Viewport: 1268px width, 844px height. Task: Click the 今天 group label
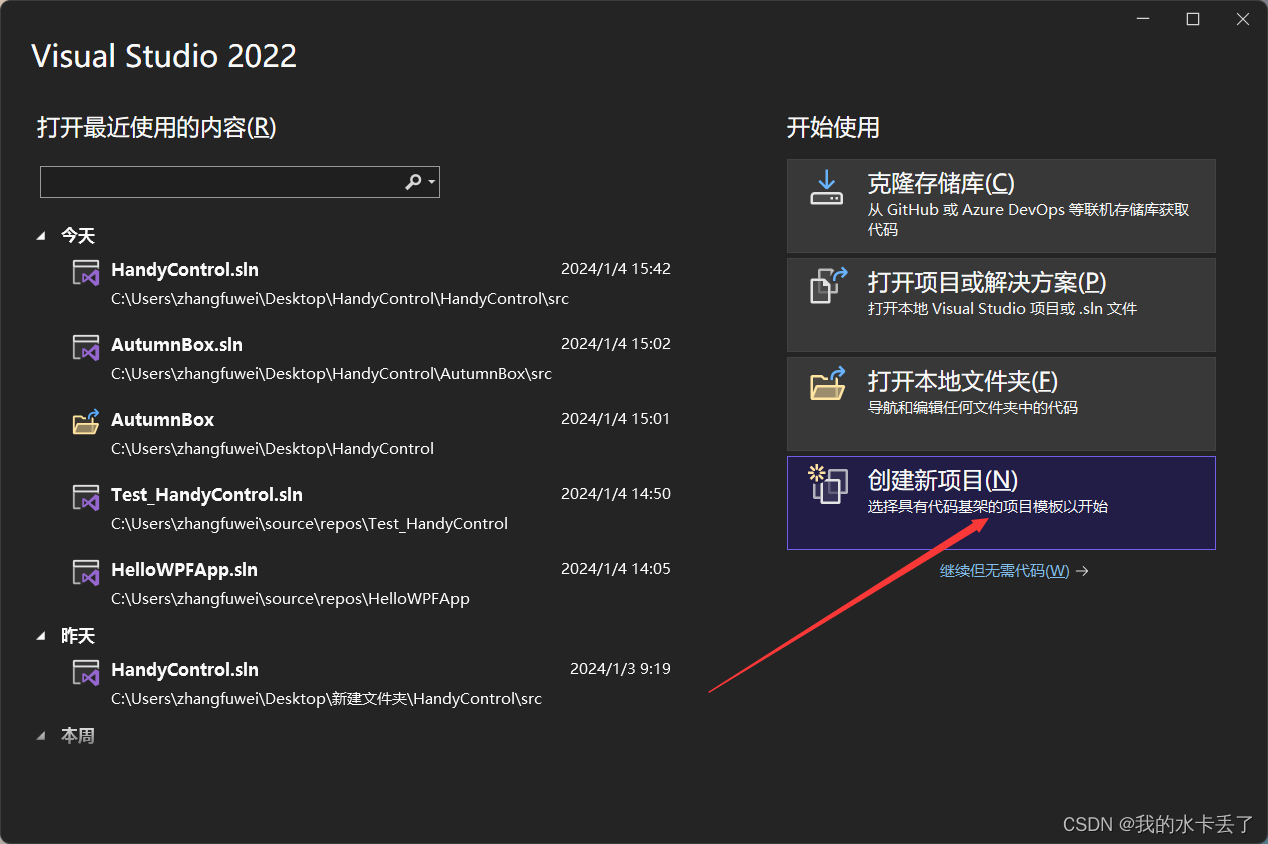coord(78,236)
